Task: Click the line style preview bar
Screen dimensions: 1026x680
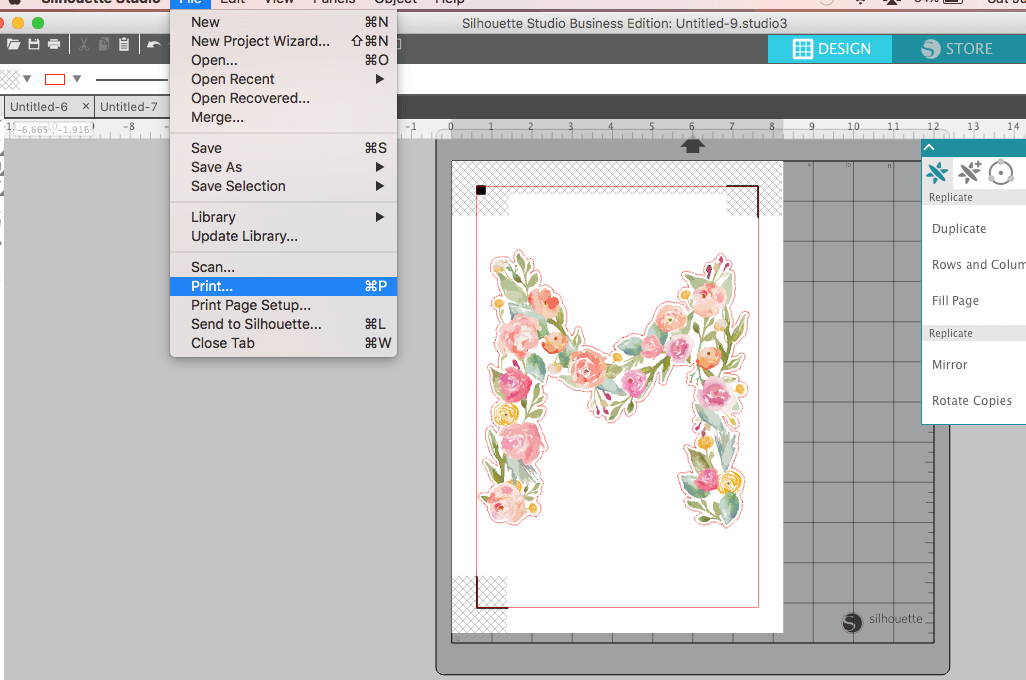Action: click(x=131, y=79)
